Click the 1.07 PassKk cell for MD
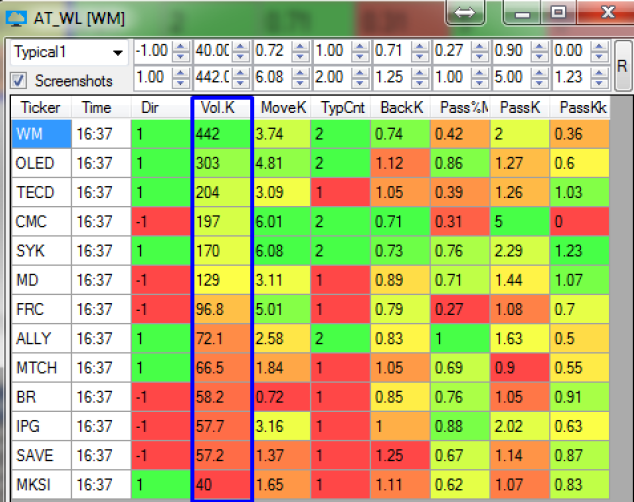The height and width of the screenshot is (502, 634). point(580,280)
